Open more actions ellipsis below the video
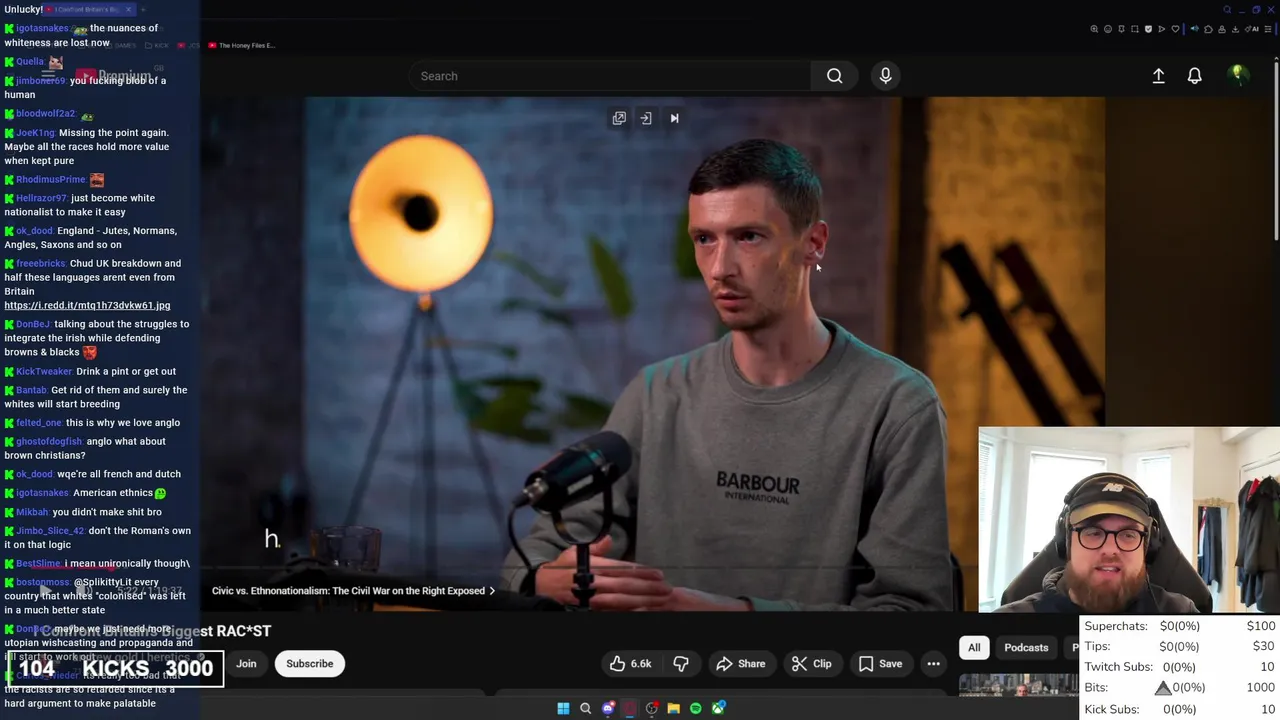 933,664
